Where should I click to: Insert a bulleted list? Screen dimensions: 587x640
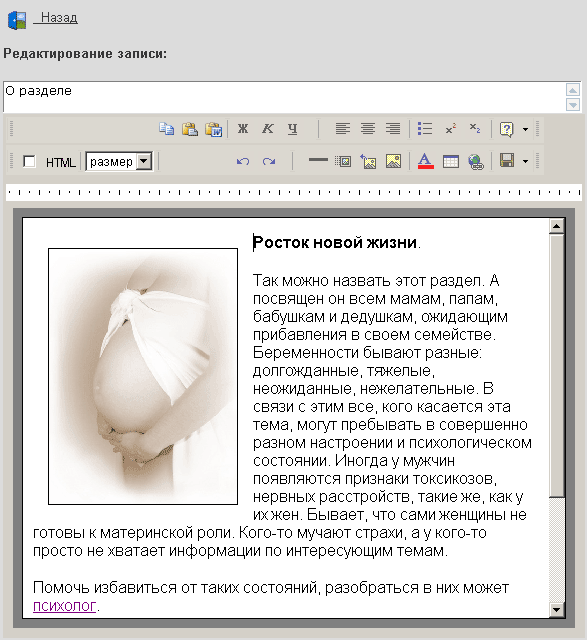(425, 129)
